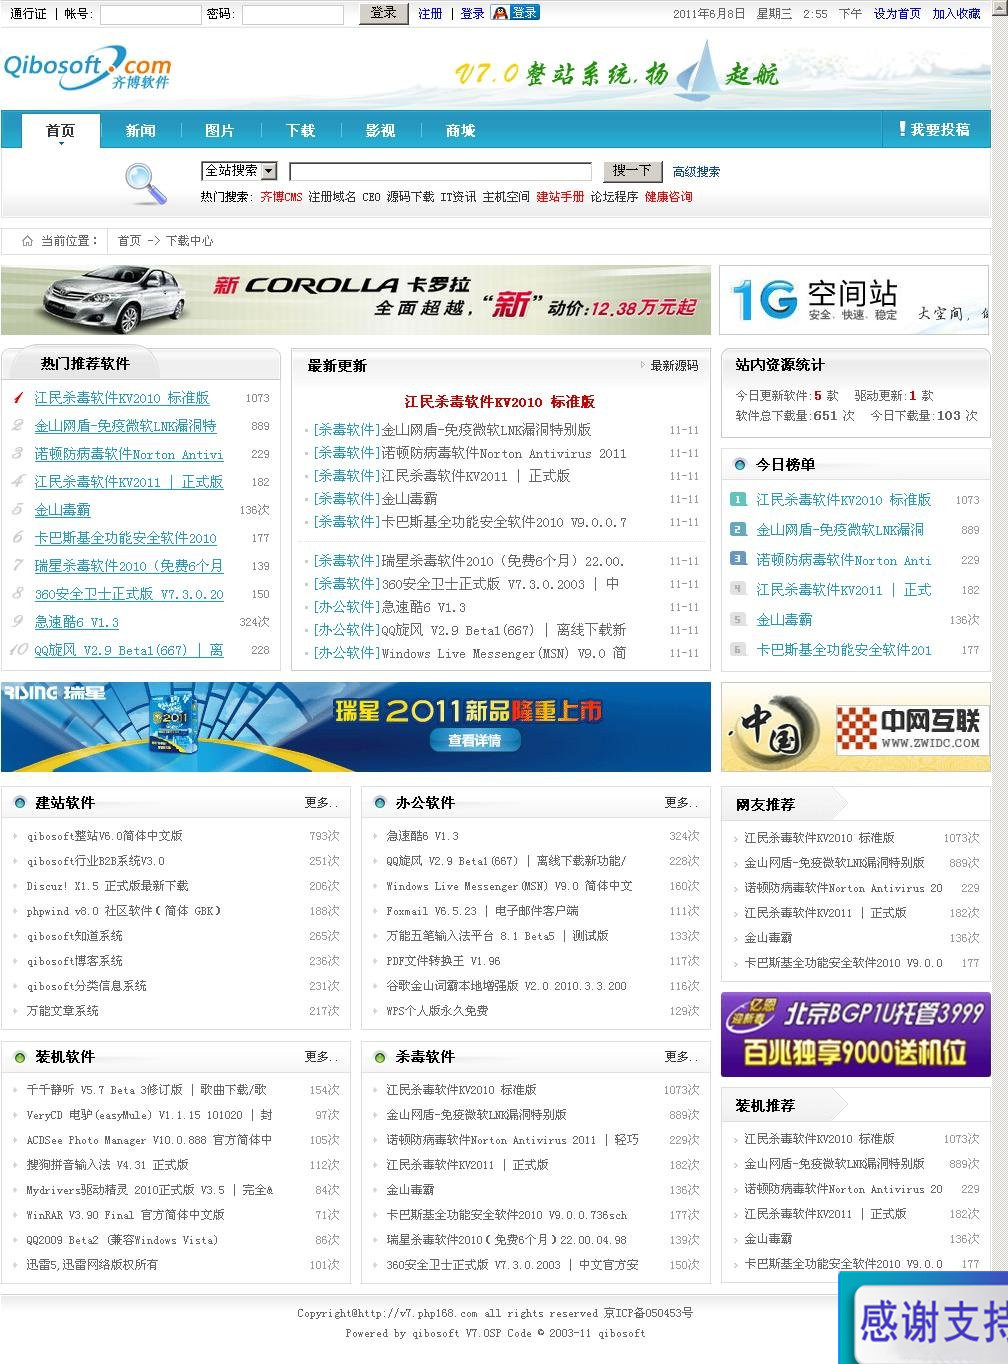Open 金山网盾 in 热门推荐软件 list
Image resolution: width=1008 pixels, height=1364 pixels.
tap(125, 426)
